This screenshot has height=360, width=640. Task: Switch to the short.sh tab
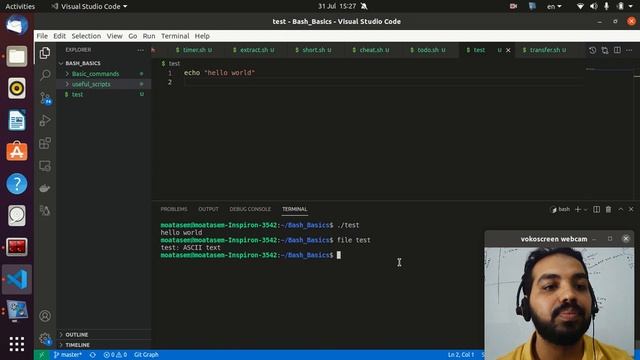[x=313, y=50]
